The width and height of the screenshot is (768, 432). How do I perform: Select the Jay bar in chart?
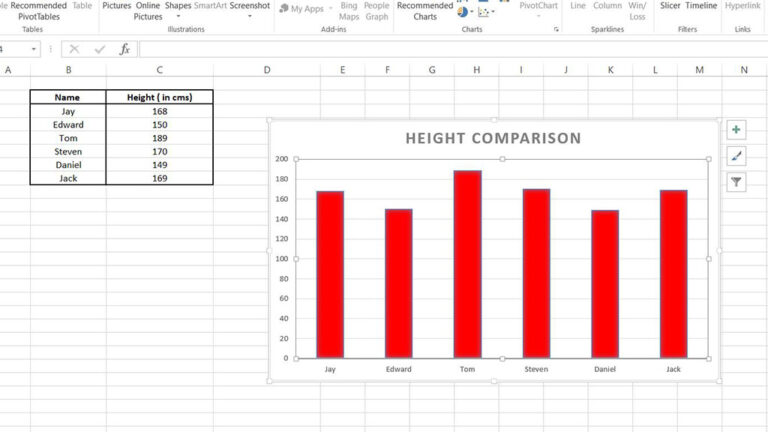point(330,274)
